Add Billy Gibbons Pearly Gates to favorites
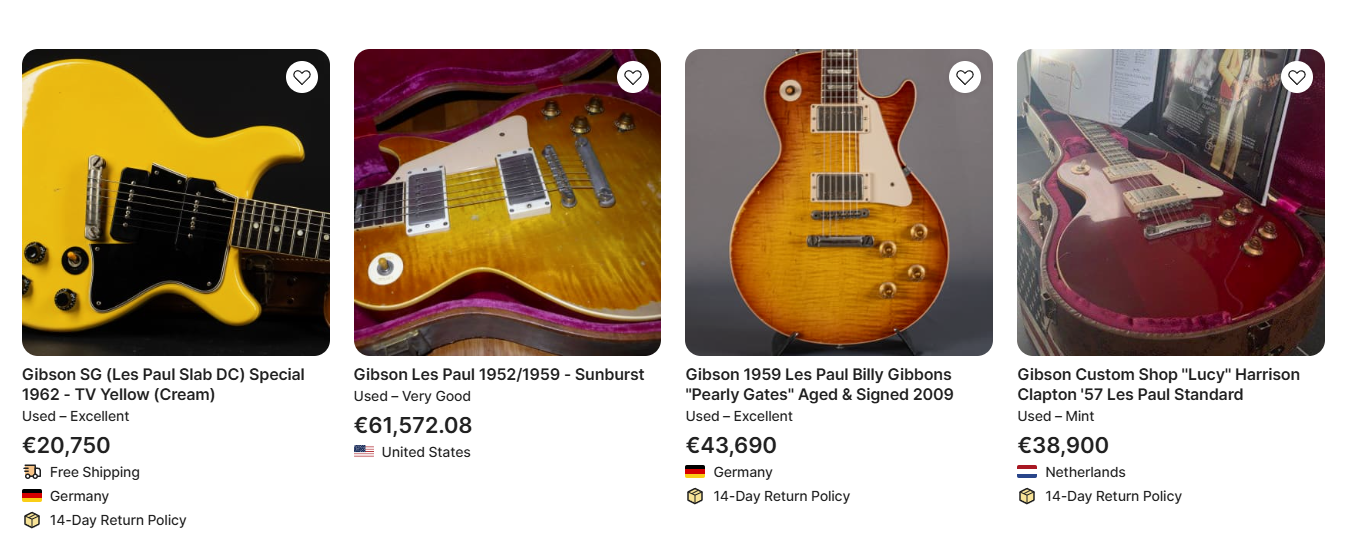 tap(965, 77)
